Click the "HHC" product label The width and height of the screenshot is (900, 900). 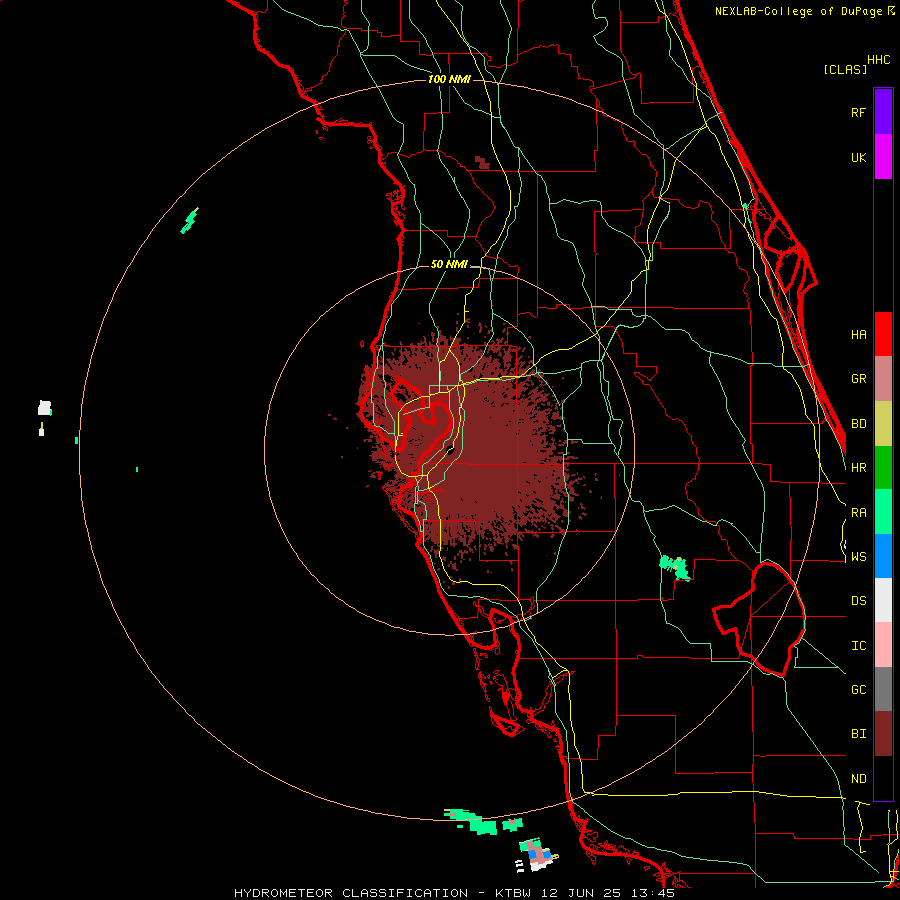879,60
